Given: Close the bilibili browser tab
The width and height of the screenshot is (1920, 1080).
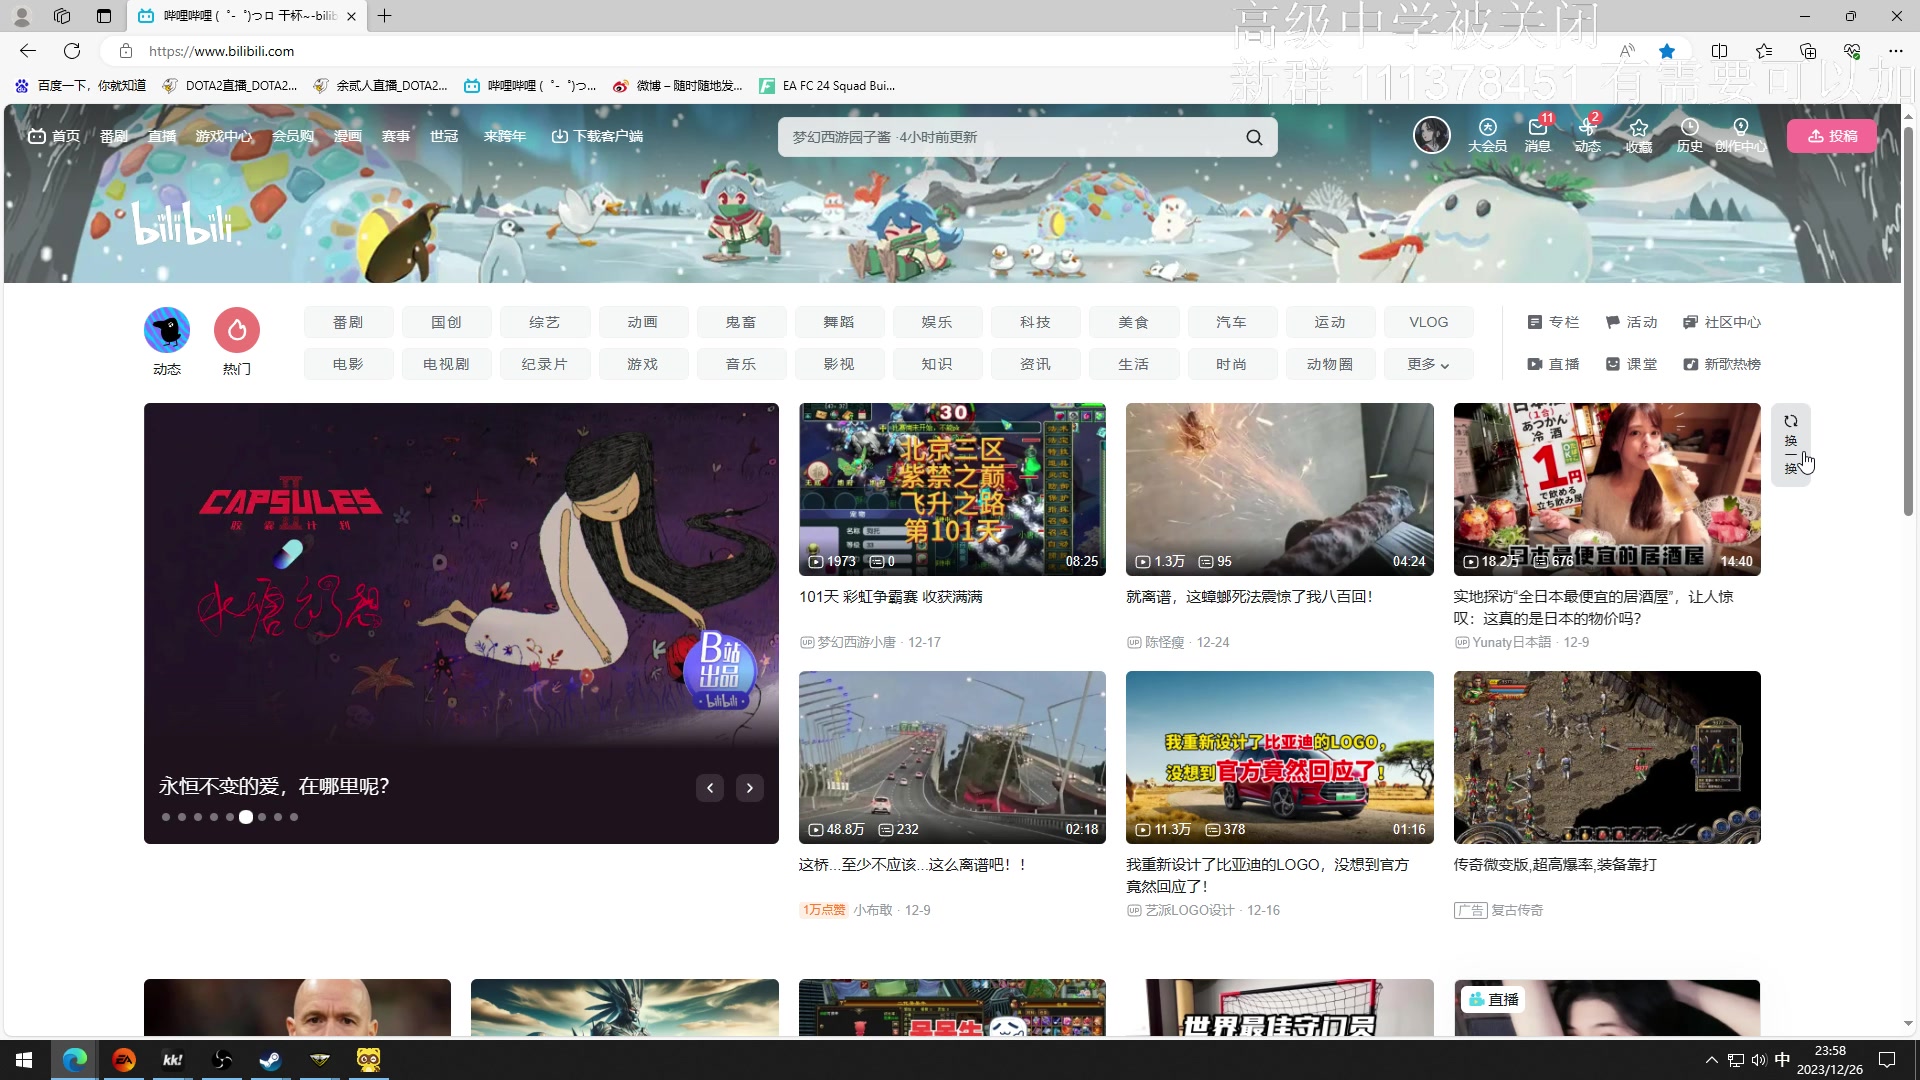Looking at the screenshot, I should coord(351,16).
